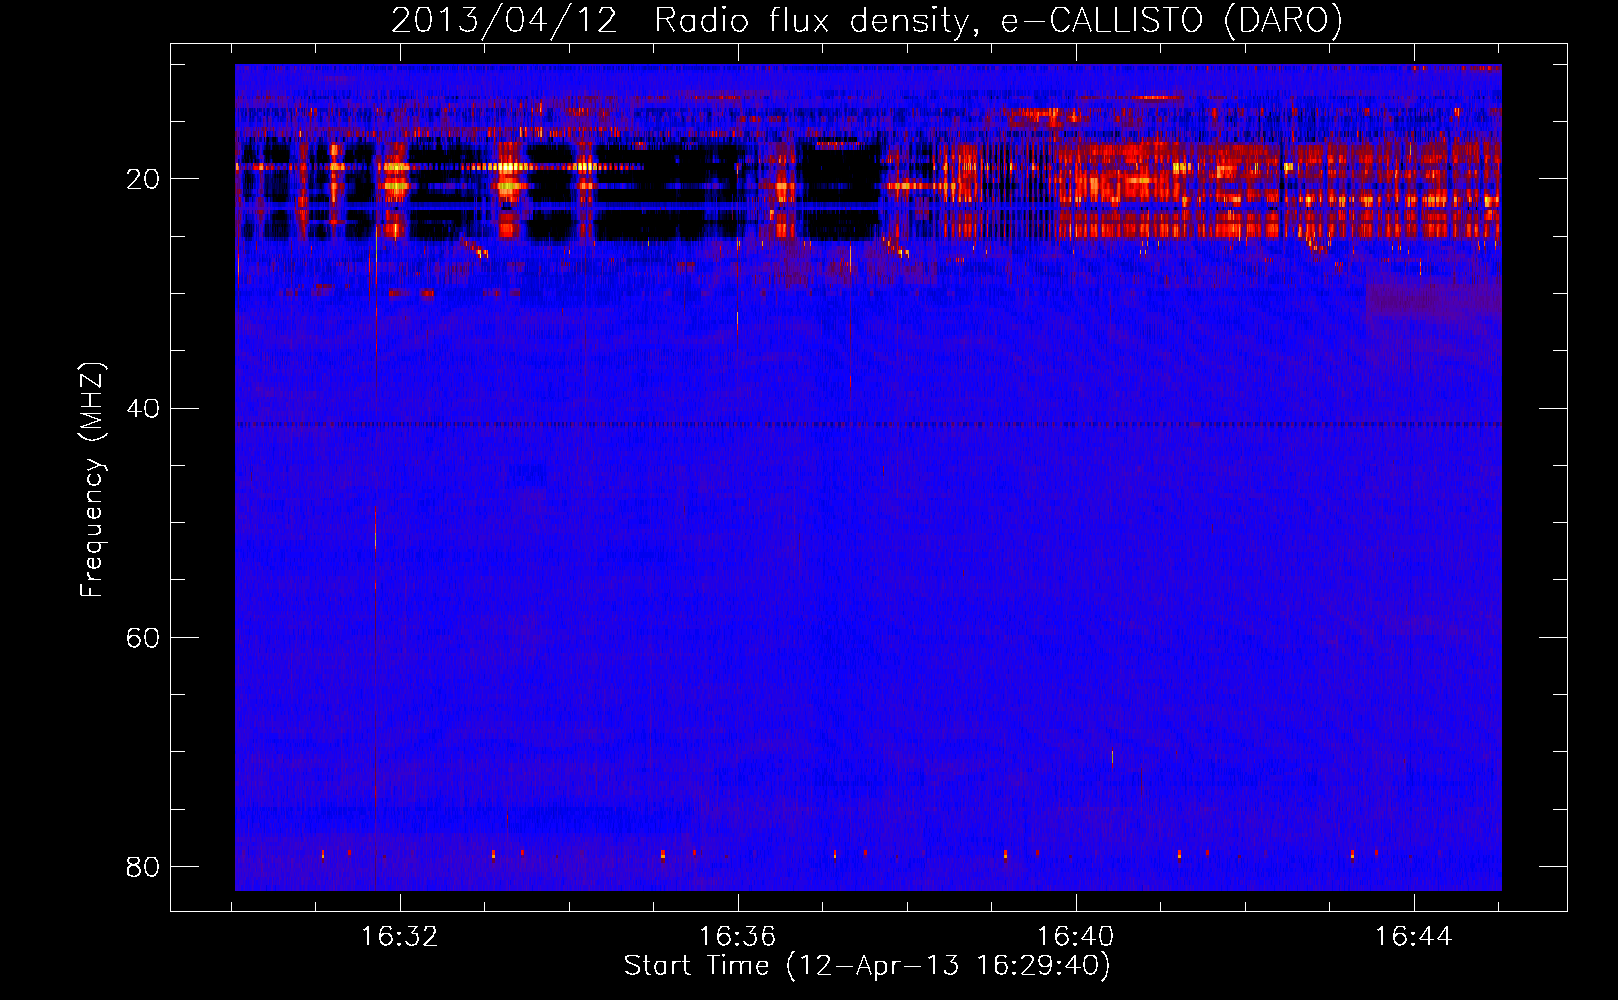This screenshot has width=1618, height=1000.
Task: Click the 16:36 time tick label
Action: (738, 937)
